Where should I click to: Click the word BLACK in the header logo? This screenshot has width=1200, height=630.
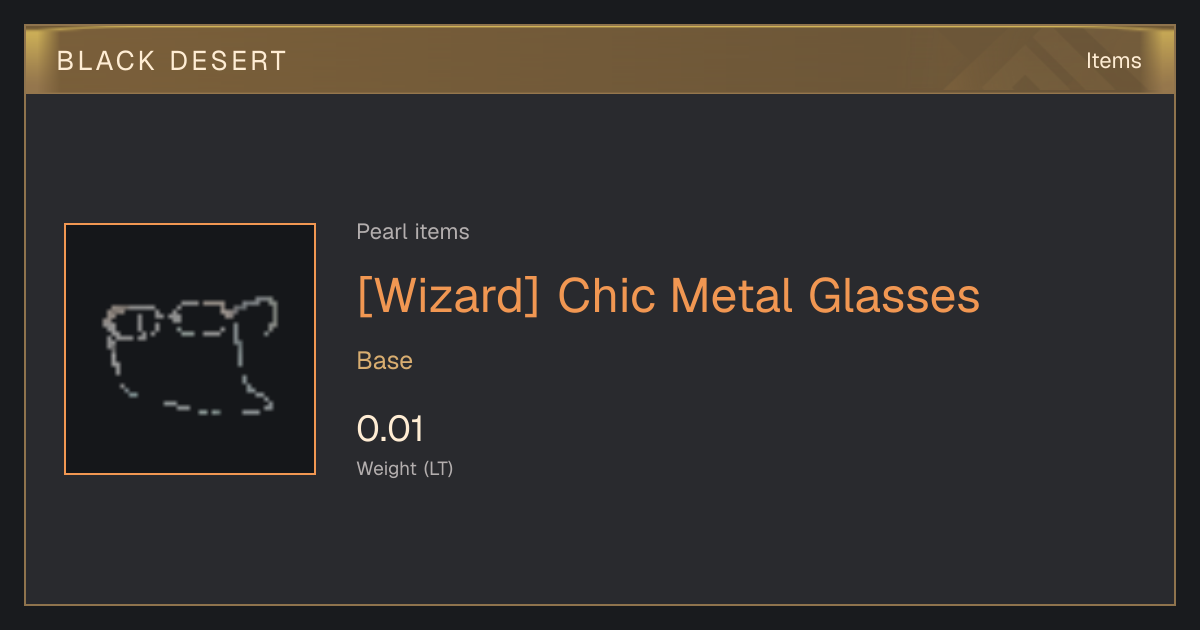pyautogui.click(x=105, y=61)
